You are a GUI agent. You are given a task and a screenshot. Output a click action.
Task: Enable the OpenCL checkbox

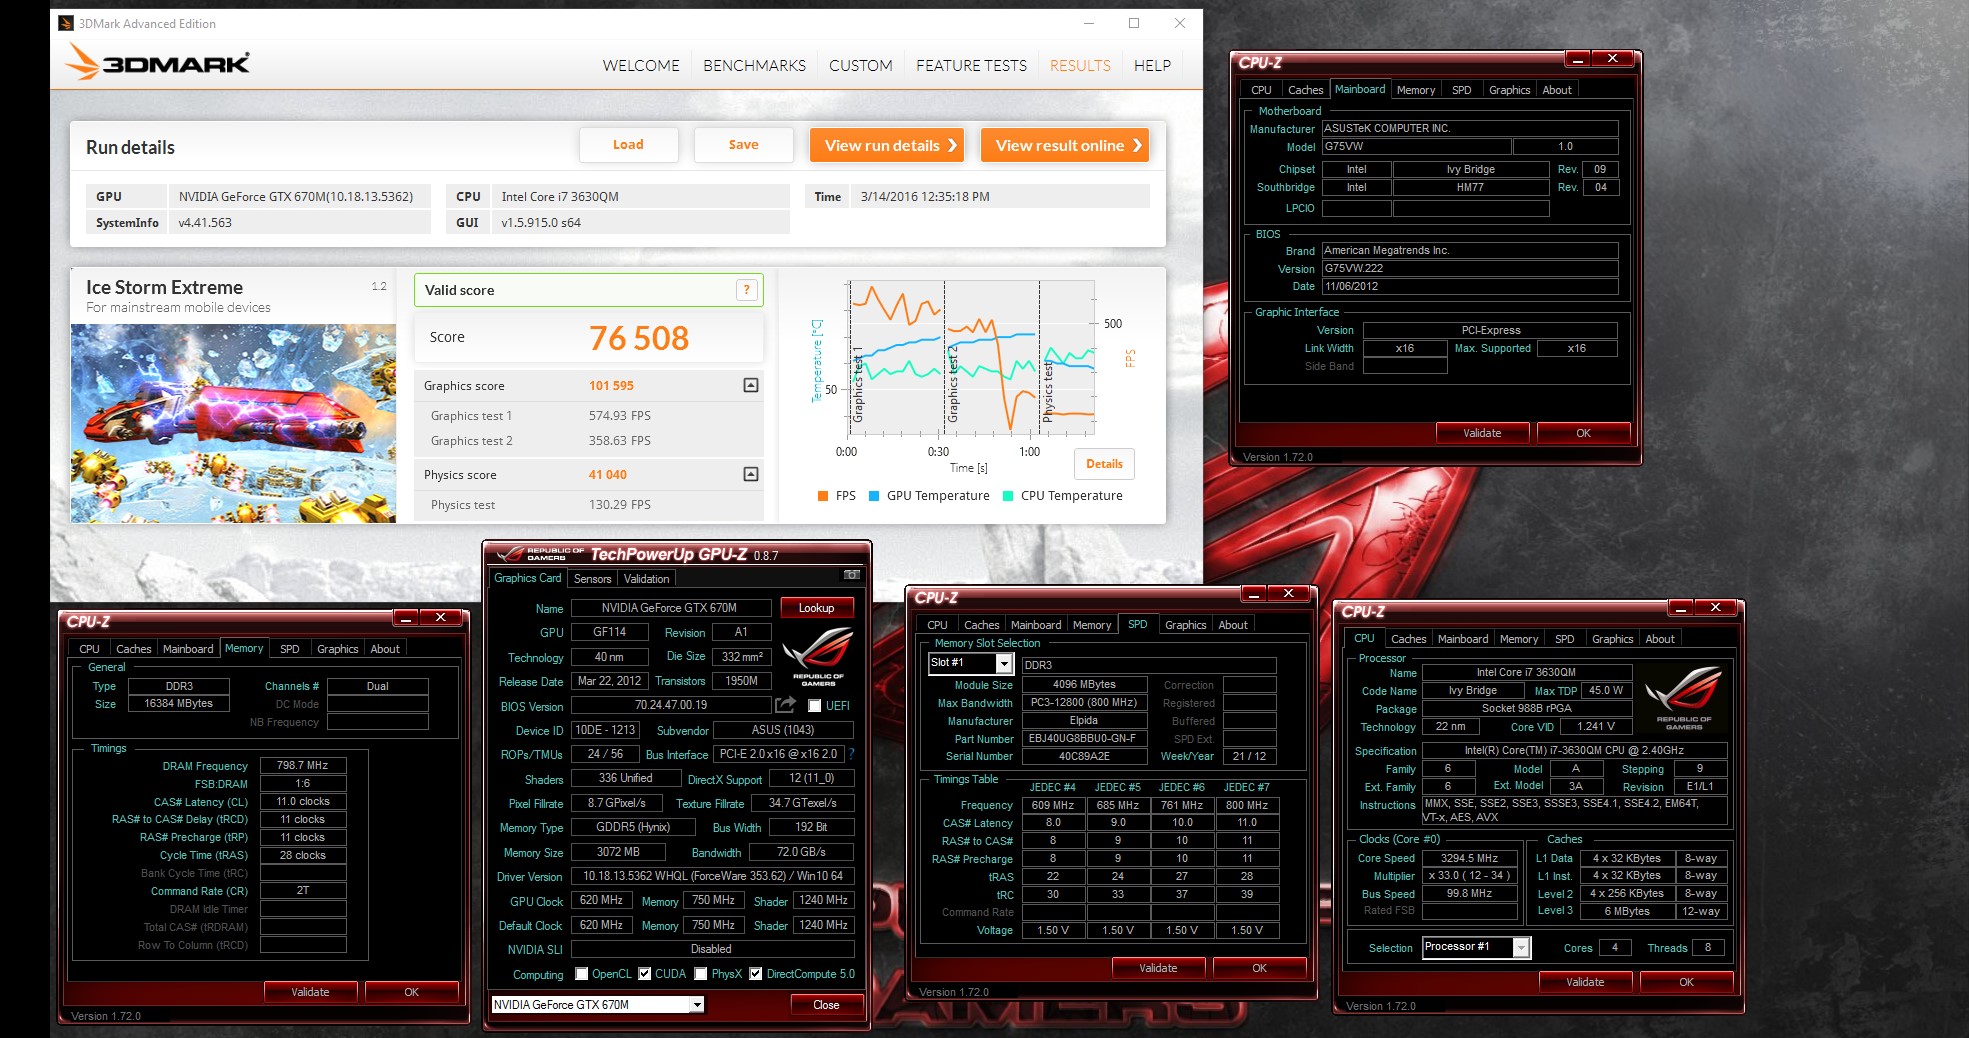tap(581, 974)
